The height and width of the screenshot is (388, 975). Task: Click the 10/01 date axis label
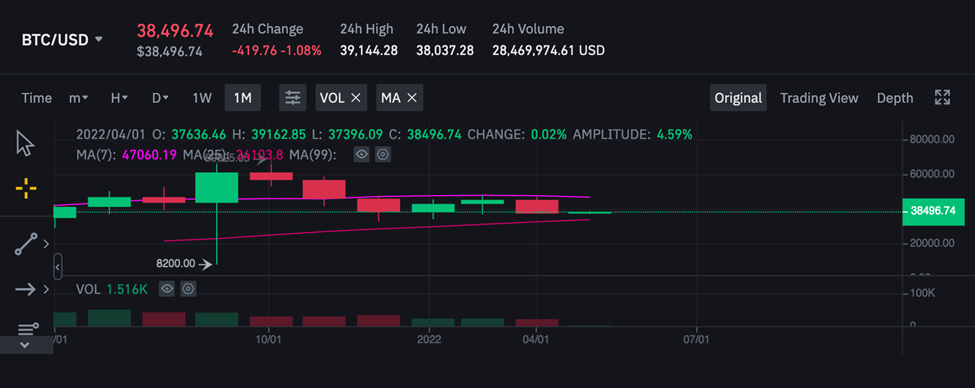click(269, 340)
